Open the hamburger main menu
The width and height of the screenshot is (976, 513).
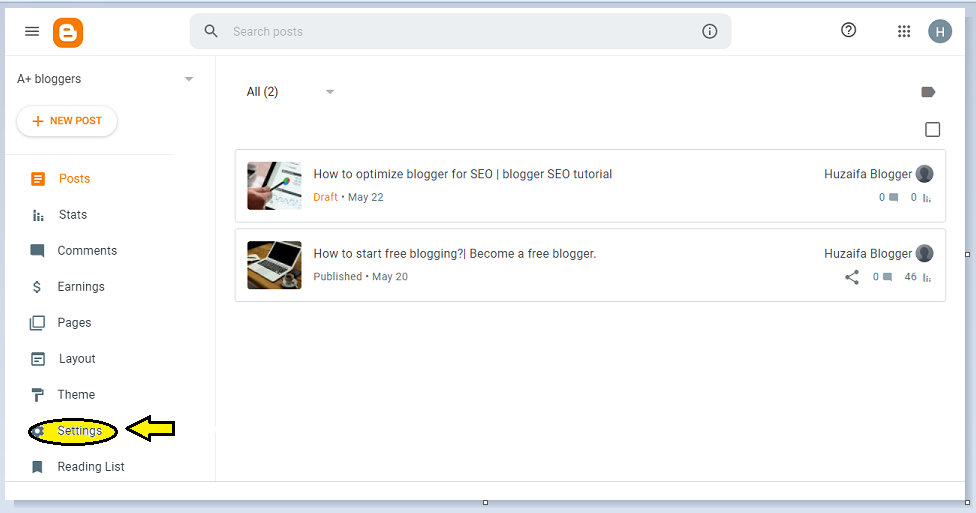[x=32, y=31]
